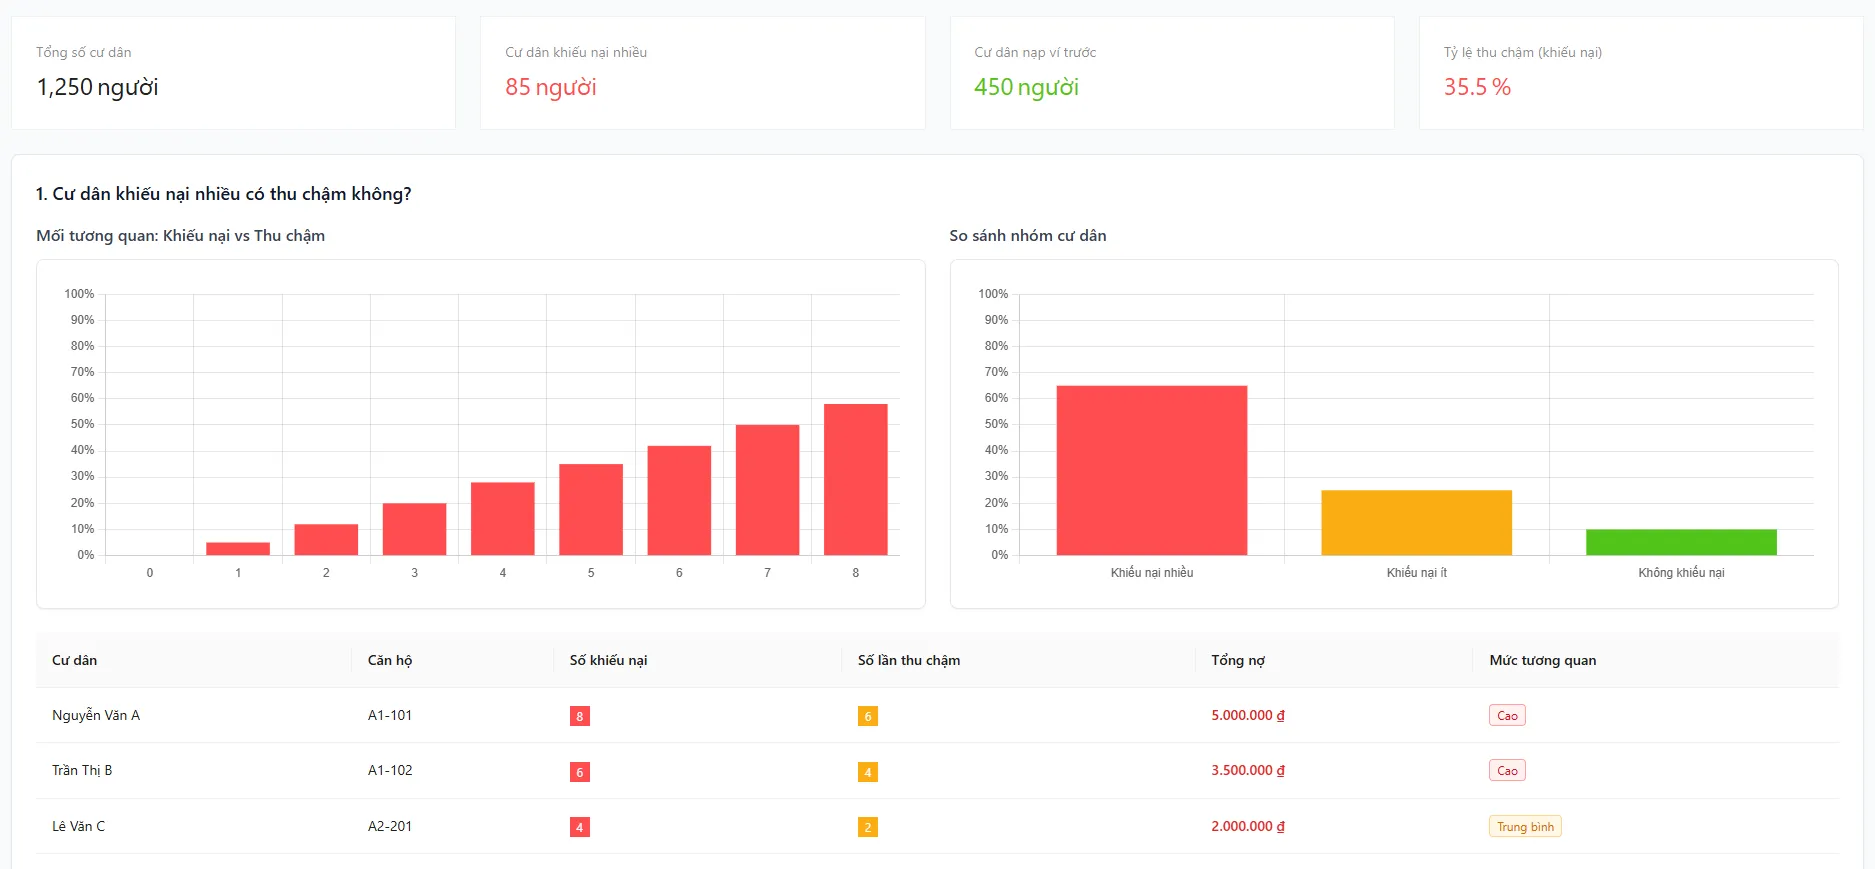Click the "So sánh nhóm cư dân" chart title
The width and height of the screenshot is (1875, 869).
(1028, 236)
